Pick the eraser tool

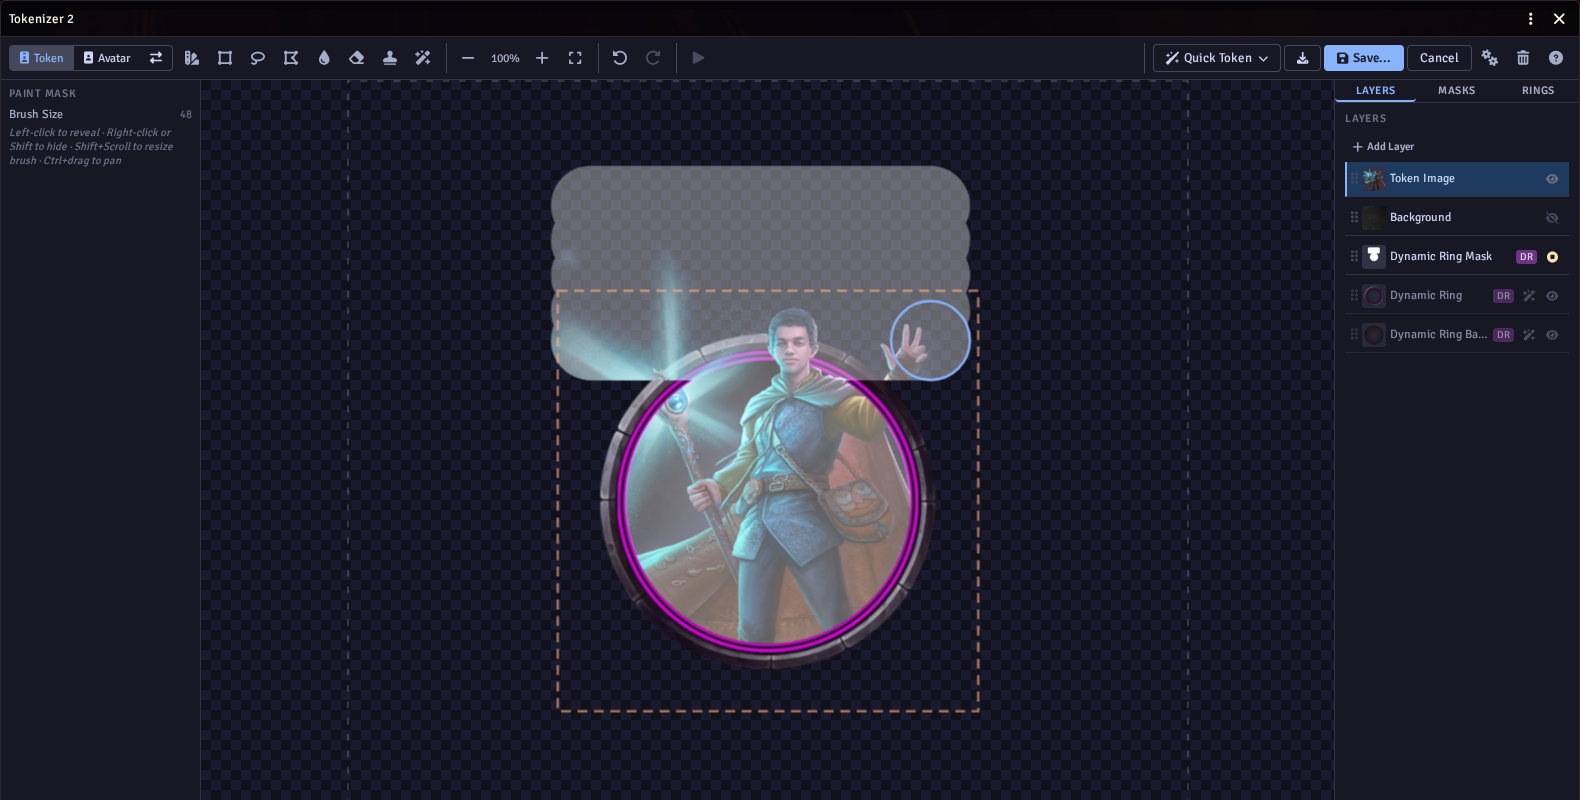click(x=357, y=58)
